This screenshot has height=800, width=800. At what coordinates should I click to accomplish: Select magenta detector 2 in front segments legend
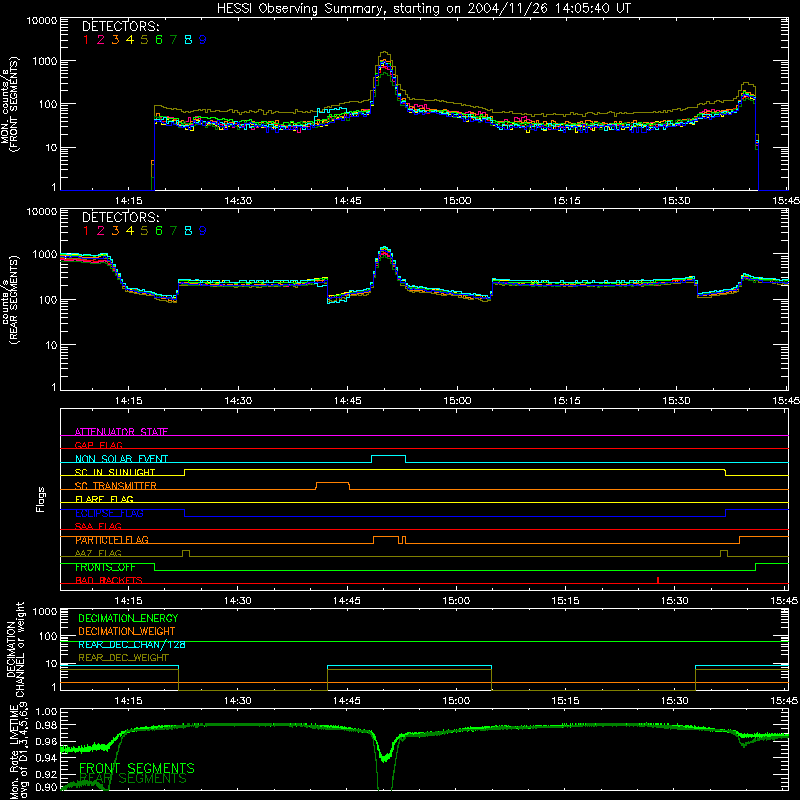101,40
